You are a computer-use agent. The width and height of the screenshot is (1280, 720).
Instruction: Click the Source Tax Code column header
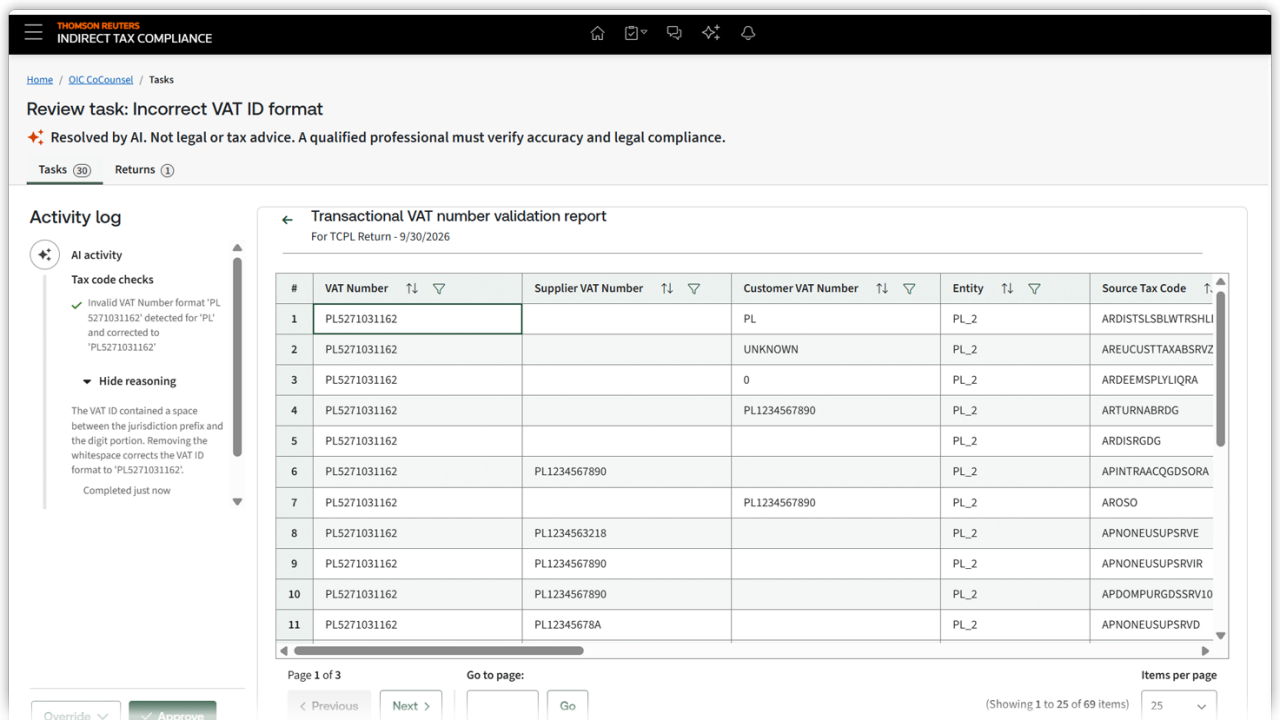click(x=1154, y=288)
